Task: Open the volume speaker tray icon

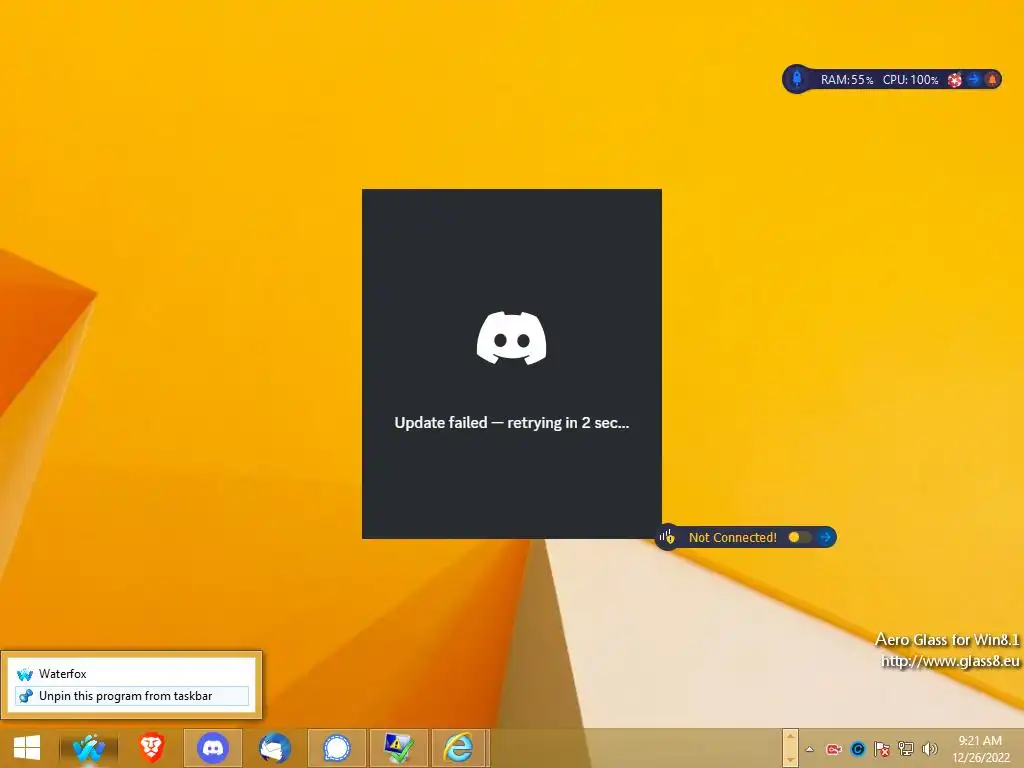Action: click(929, 749)
